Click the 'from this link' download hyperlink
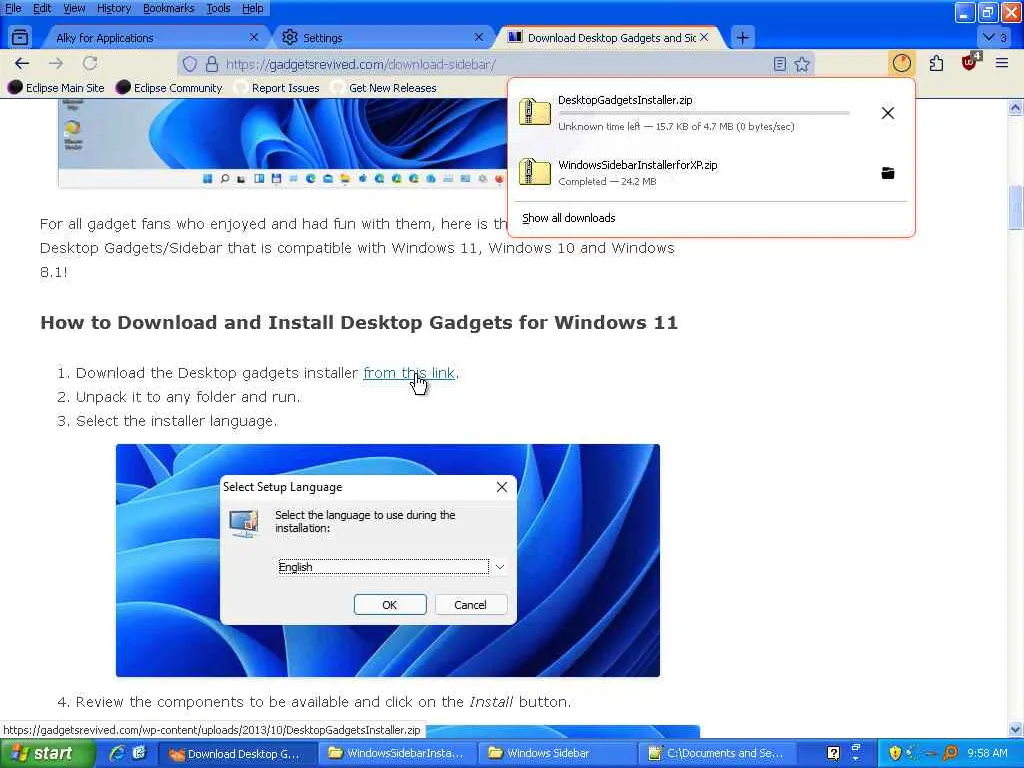 tap(409, 373)
